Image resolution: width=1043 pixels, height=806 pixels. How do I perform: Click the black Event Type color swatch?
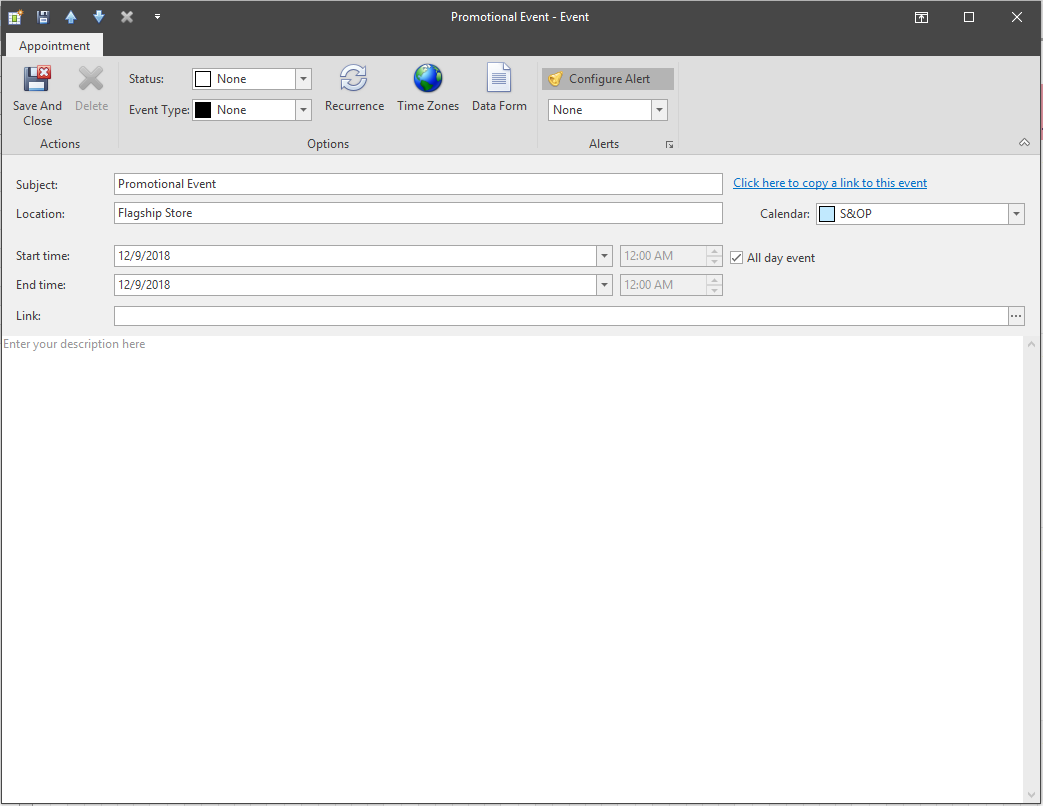(203, 110)
